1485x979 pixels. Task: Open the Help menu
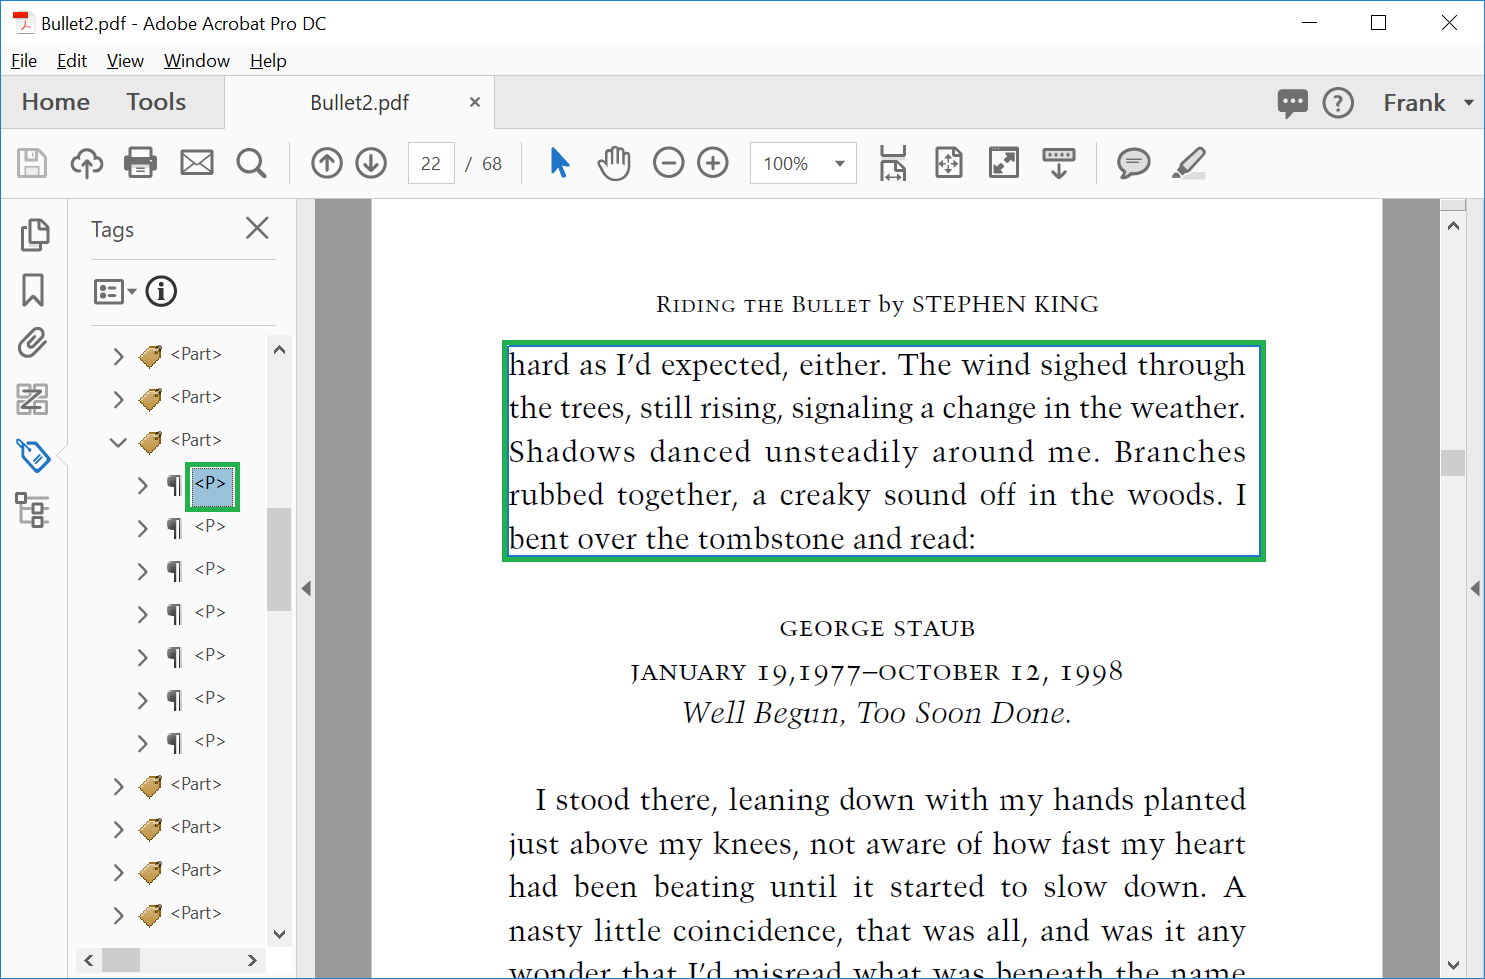tap(268, 61)
